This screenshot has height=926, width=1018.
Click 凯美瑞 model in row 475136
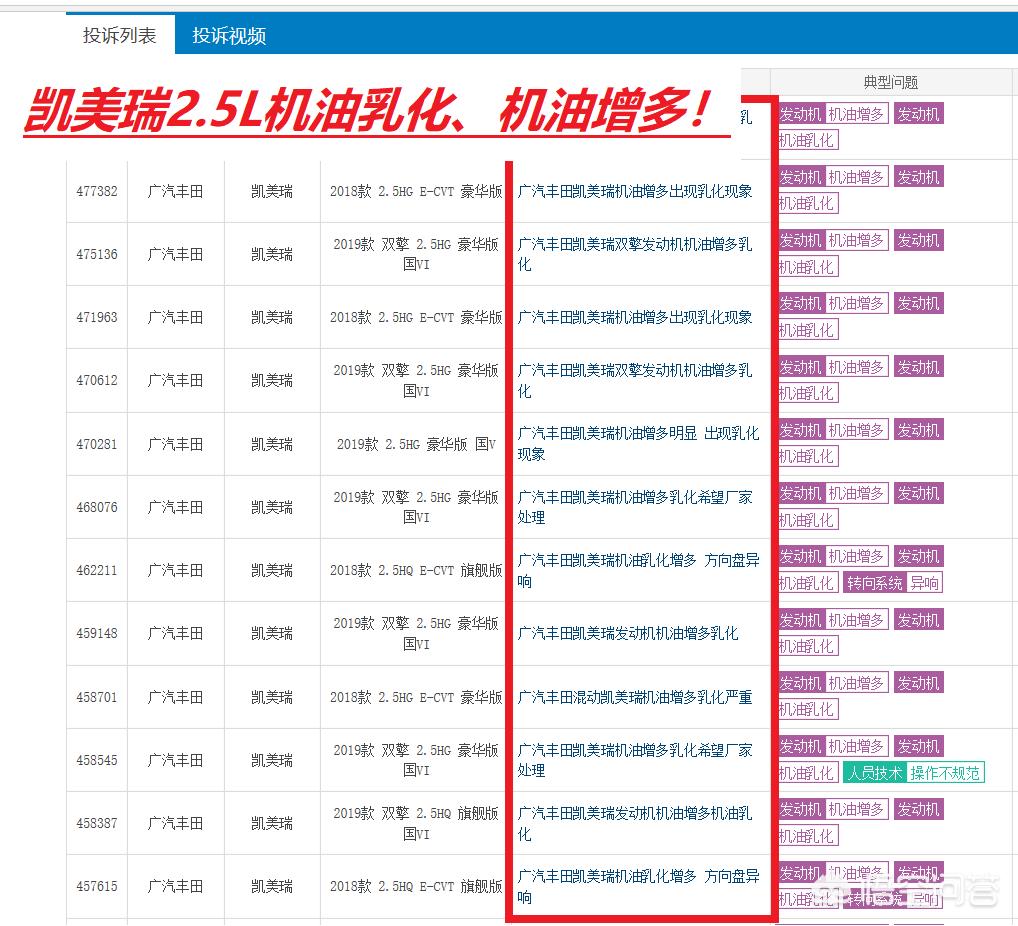click(272, 255)
